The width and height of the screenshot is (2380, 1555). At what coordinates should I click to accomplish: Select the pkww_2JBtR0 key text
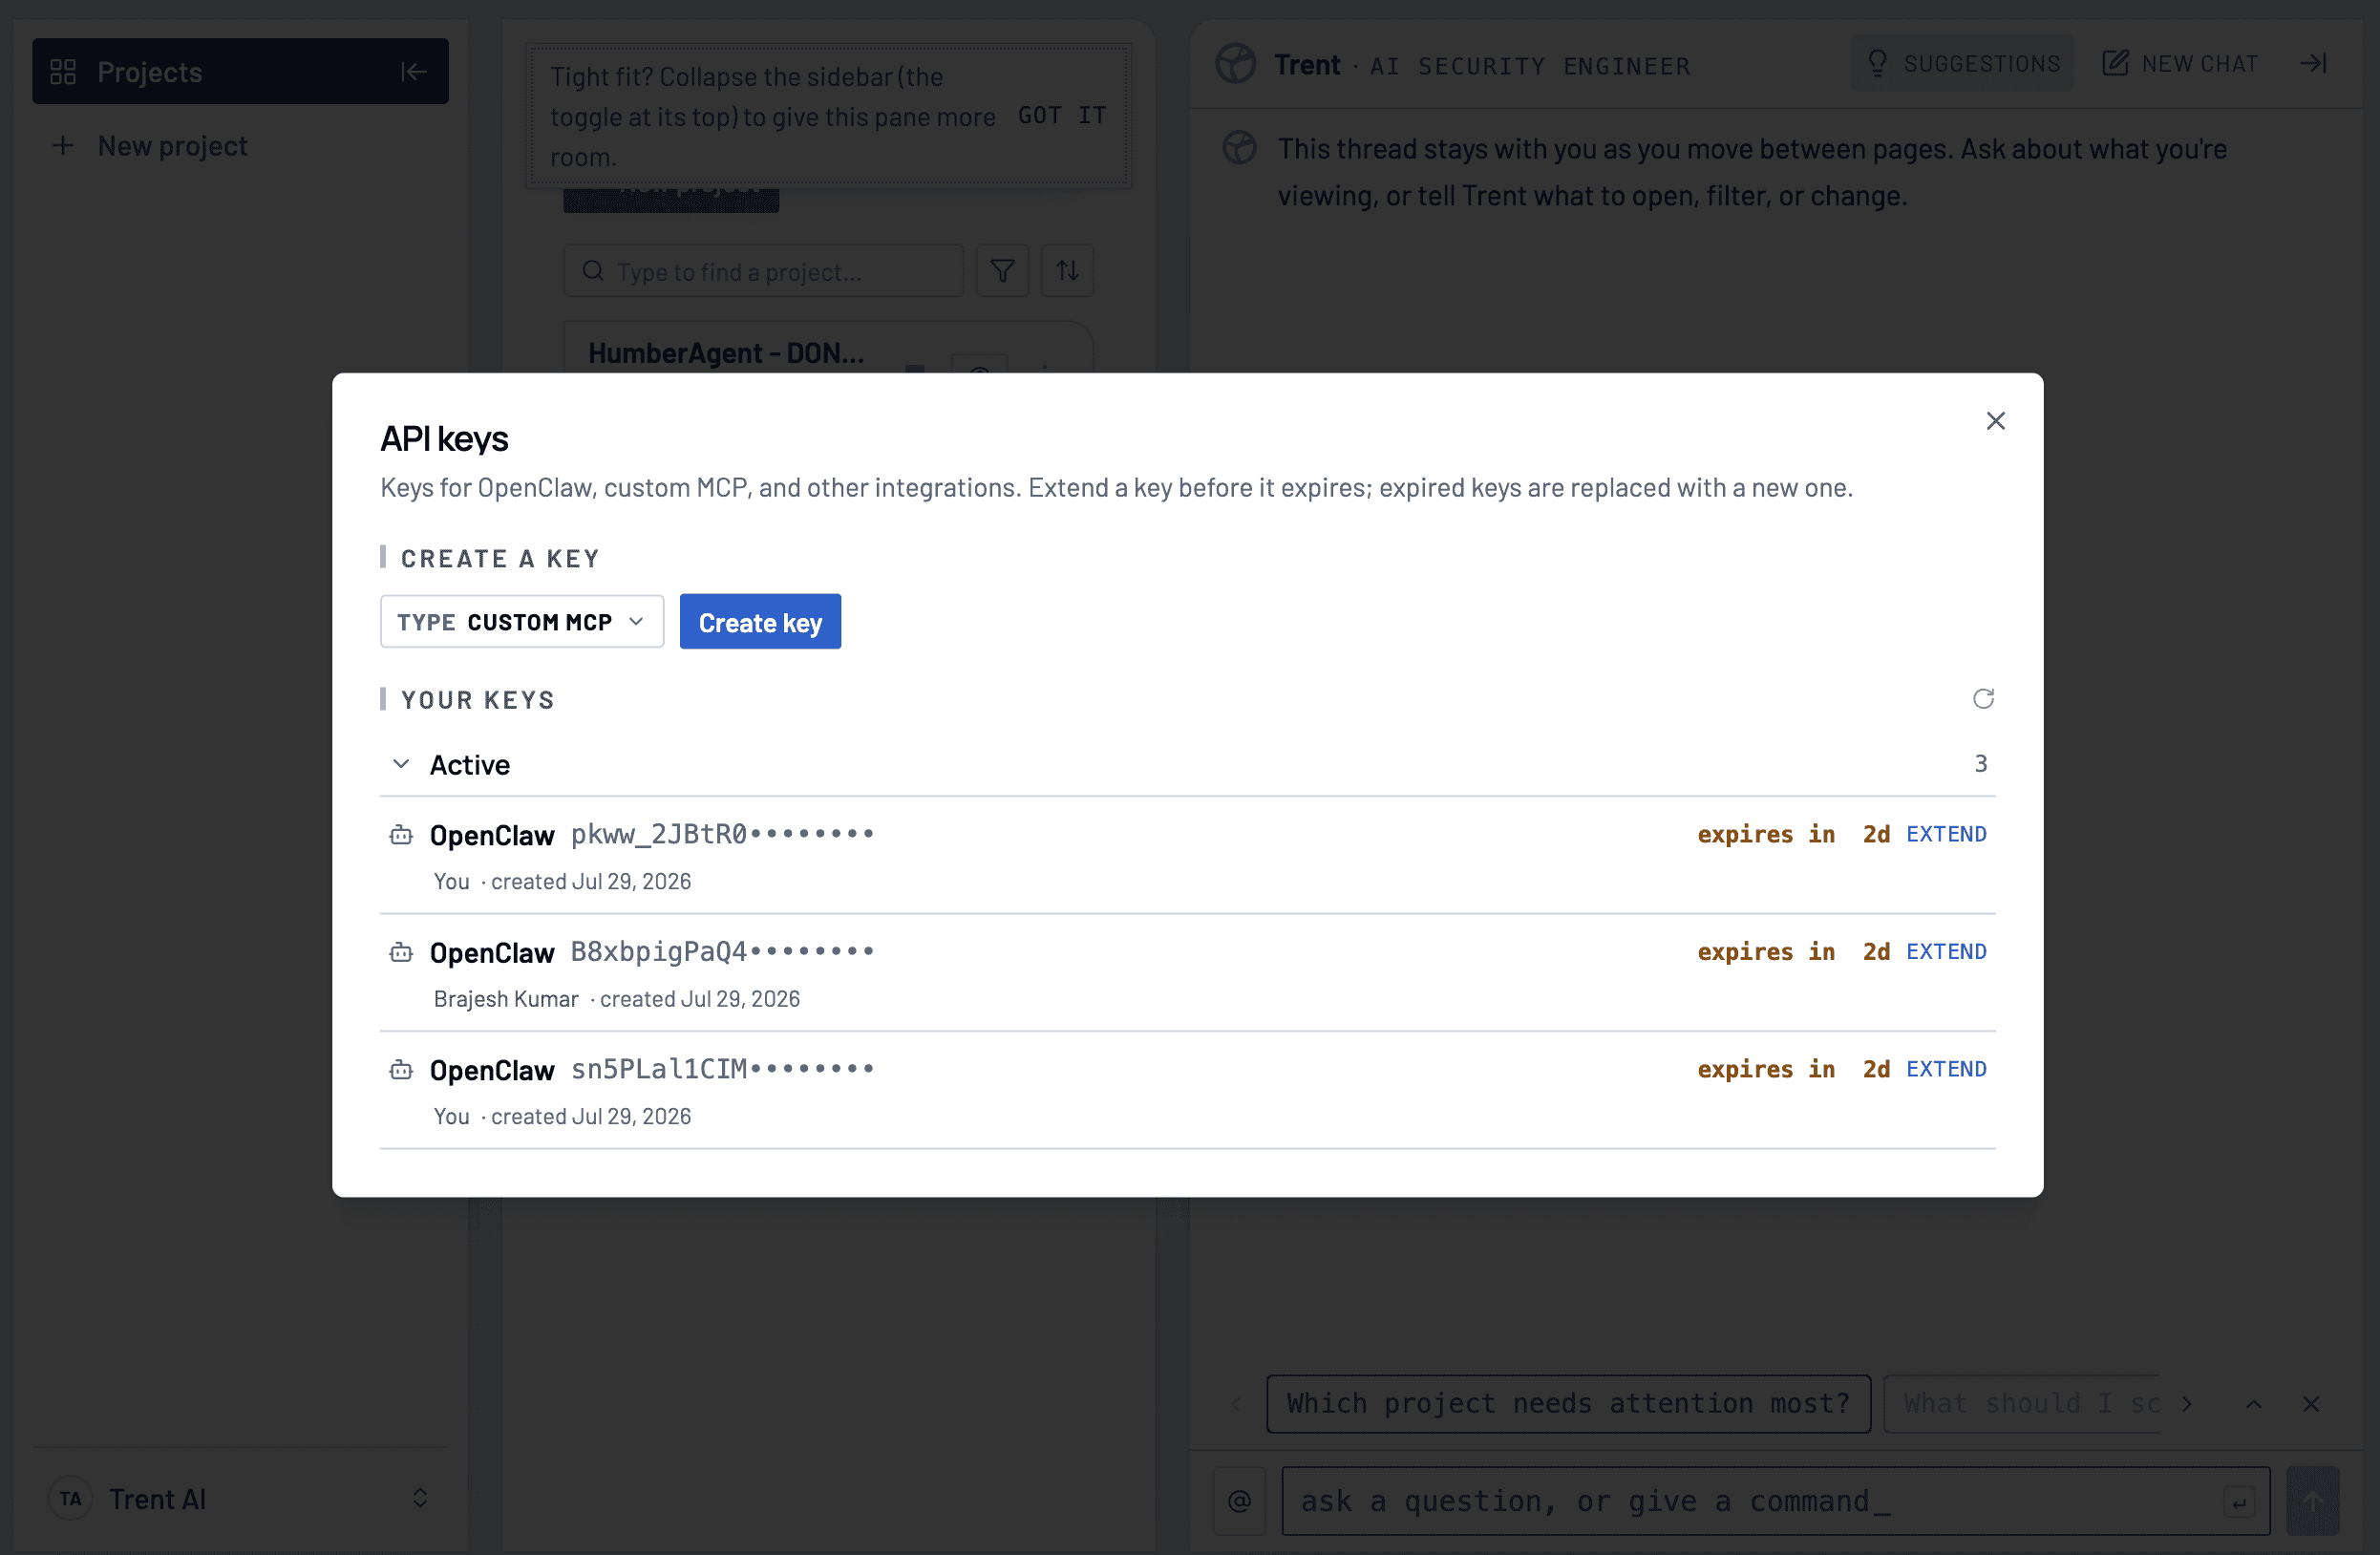point(722,834)
